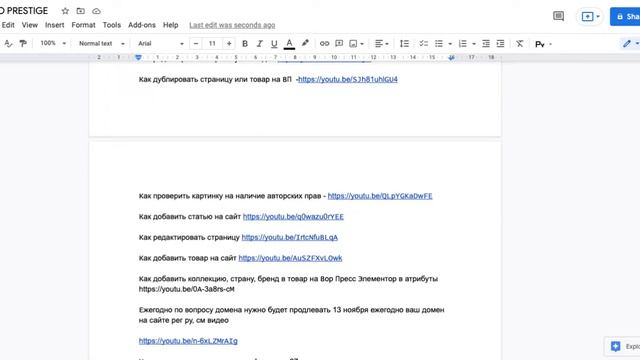This screenshot has width=640, height=360.
Task: Decrease font size with minus button
Action: point(196,44)
